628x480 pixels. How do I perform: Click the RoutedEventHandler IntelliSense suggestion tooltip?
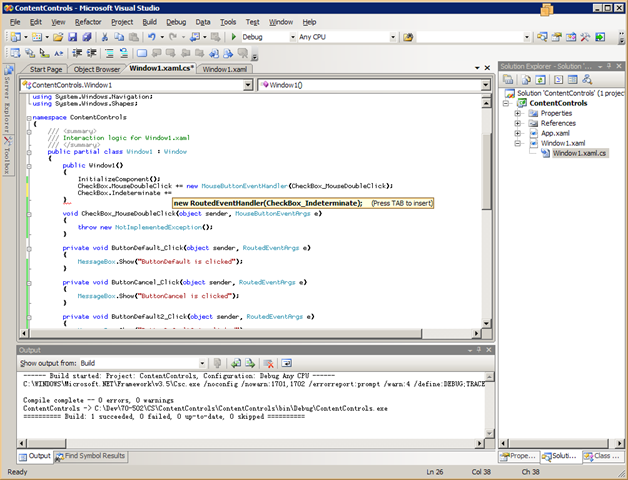303,203
